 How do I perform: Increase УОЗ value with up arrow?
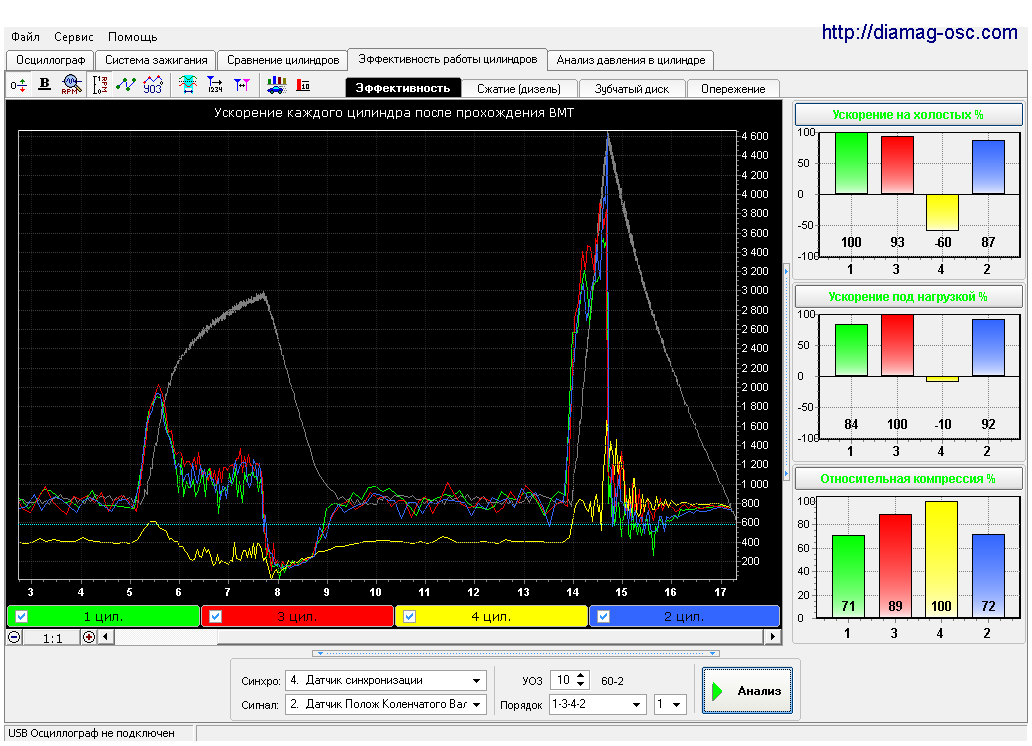tap(580, 676)
